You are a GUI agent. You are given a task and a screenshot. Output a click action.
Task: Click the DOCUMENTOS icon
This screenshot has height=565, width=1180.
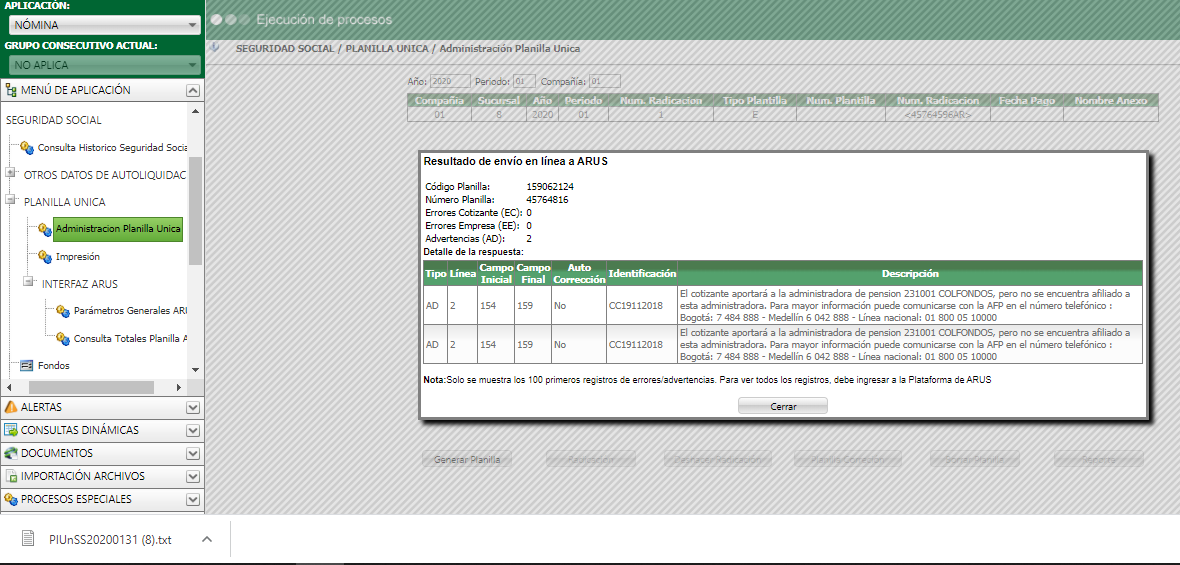coord(11,454)
